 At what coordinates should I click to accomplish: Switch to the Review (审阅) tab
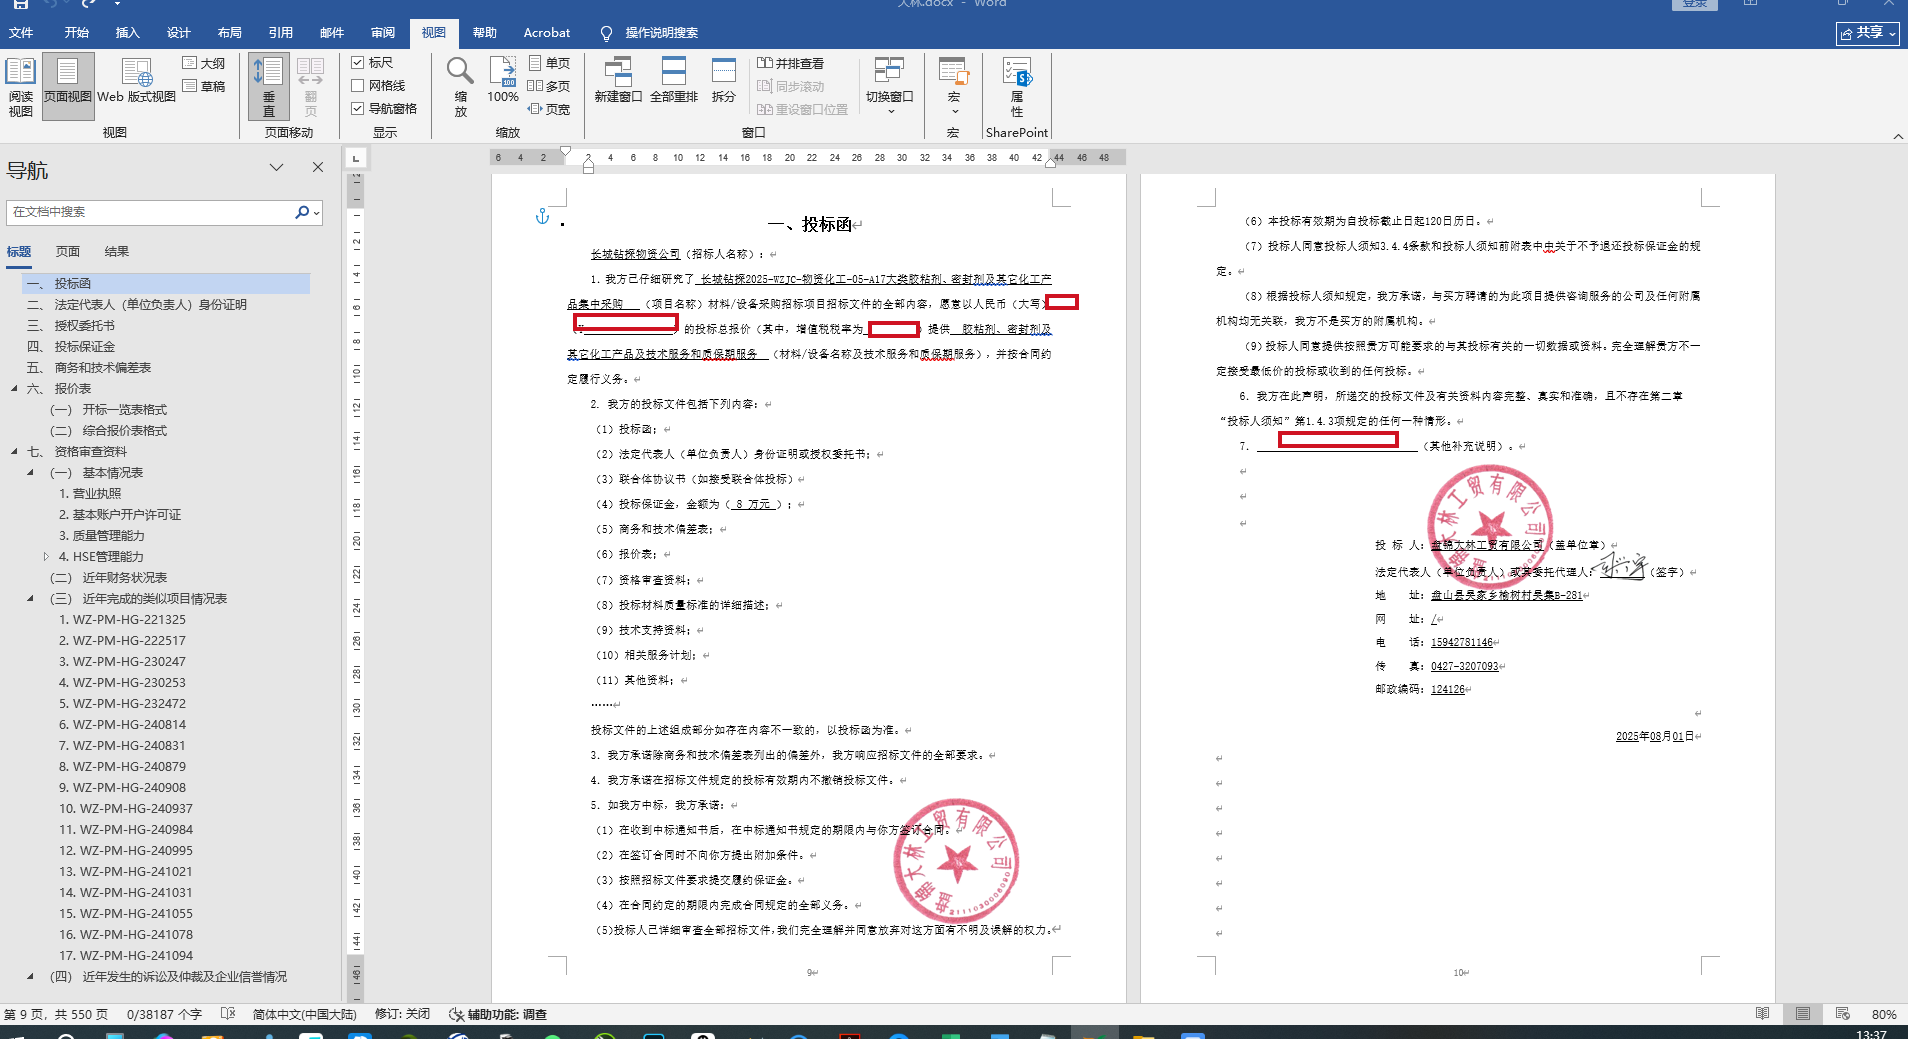383,33
